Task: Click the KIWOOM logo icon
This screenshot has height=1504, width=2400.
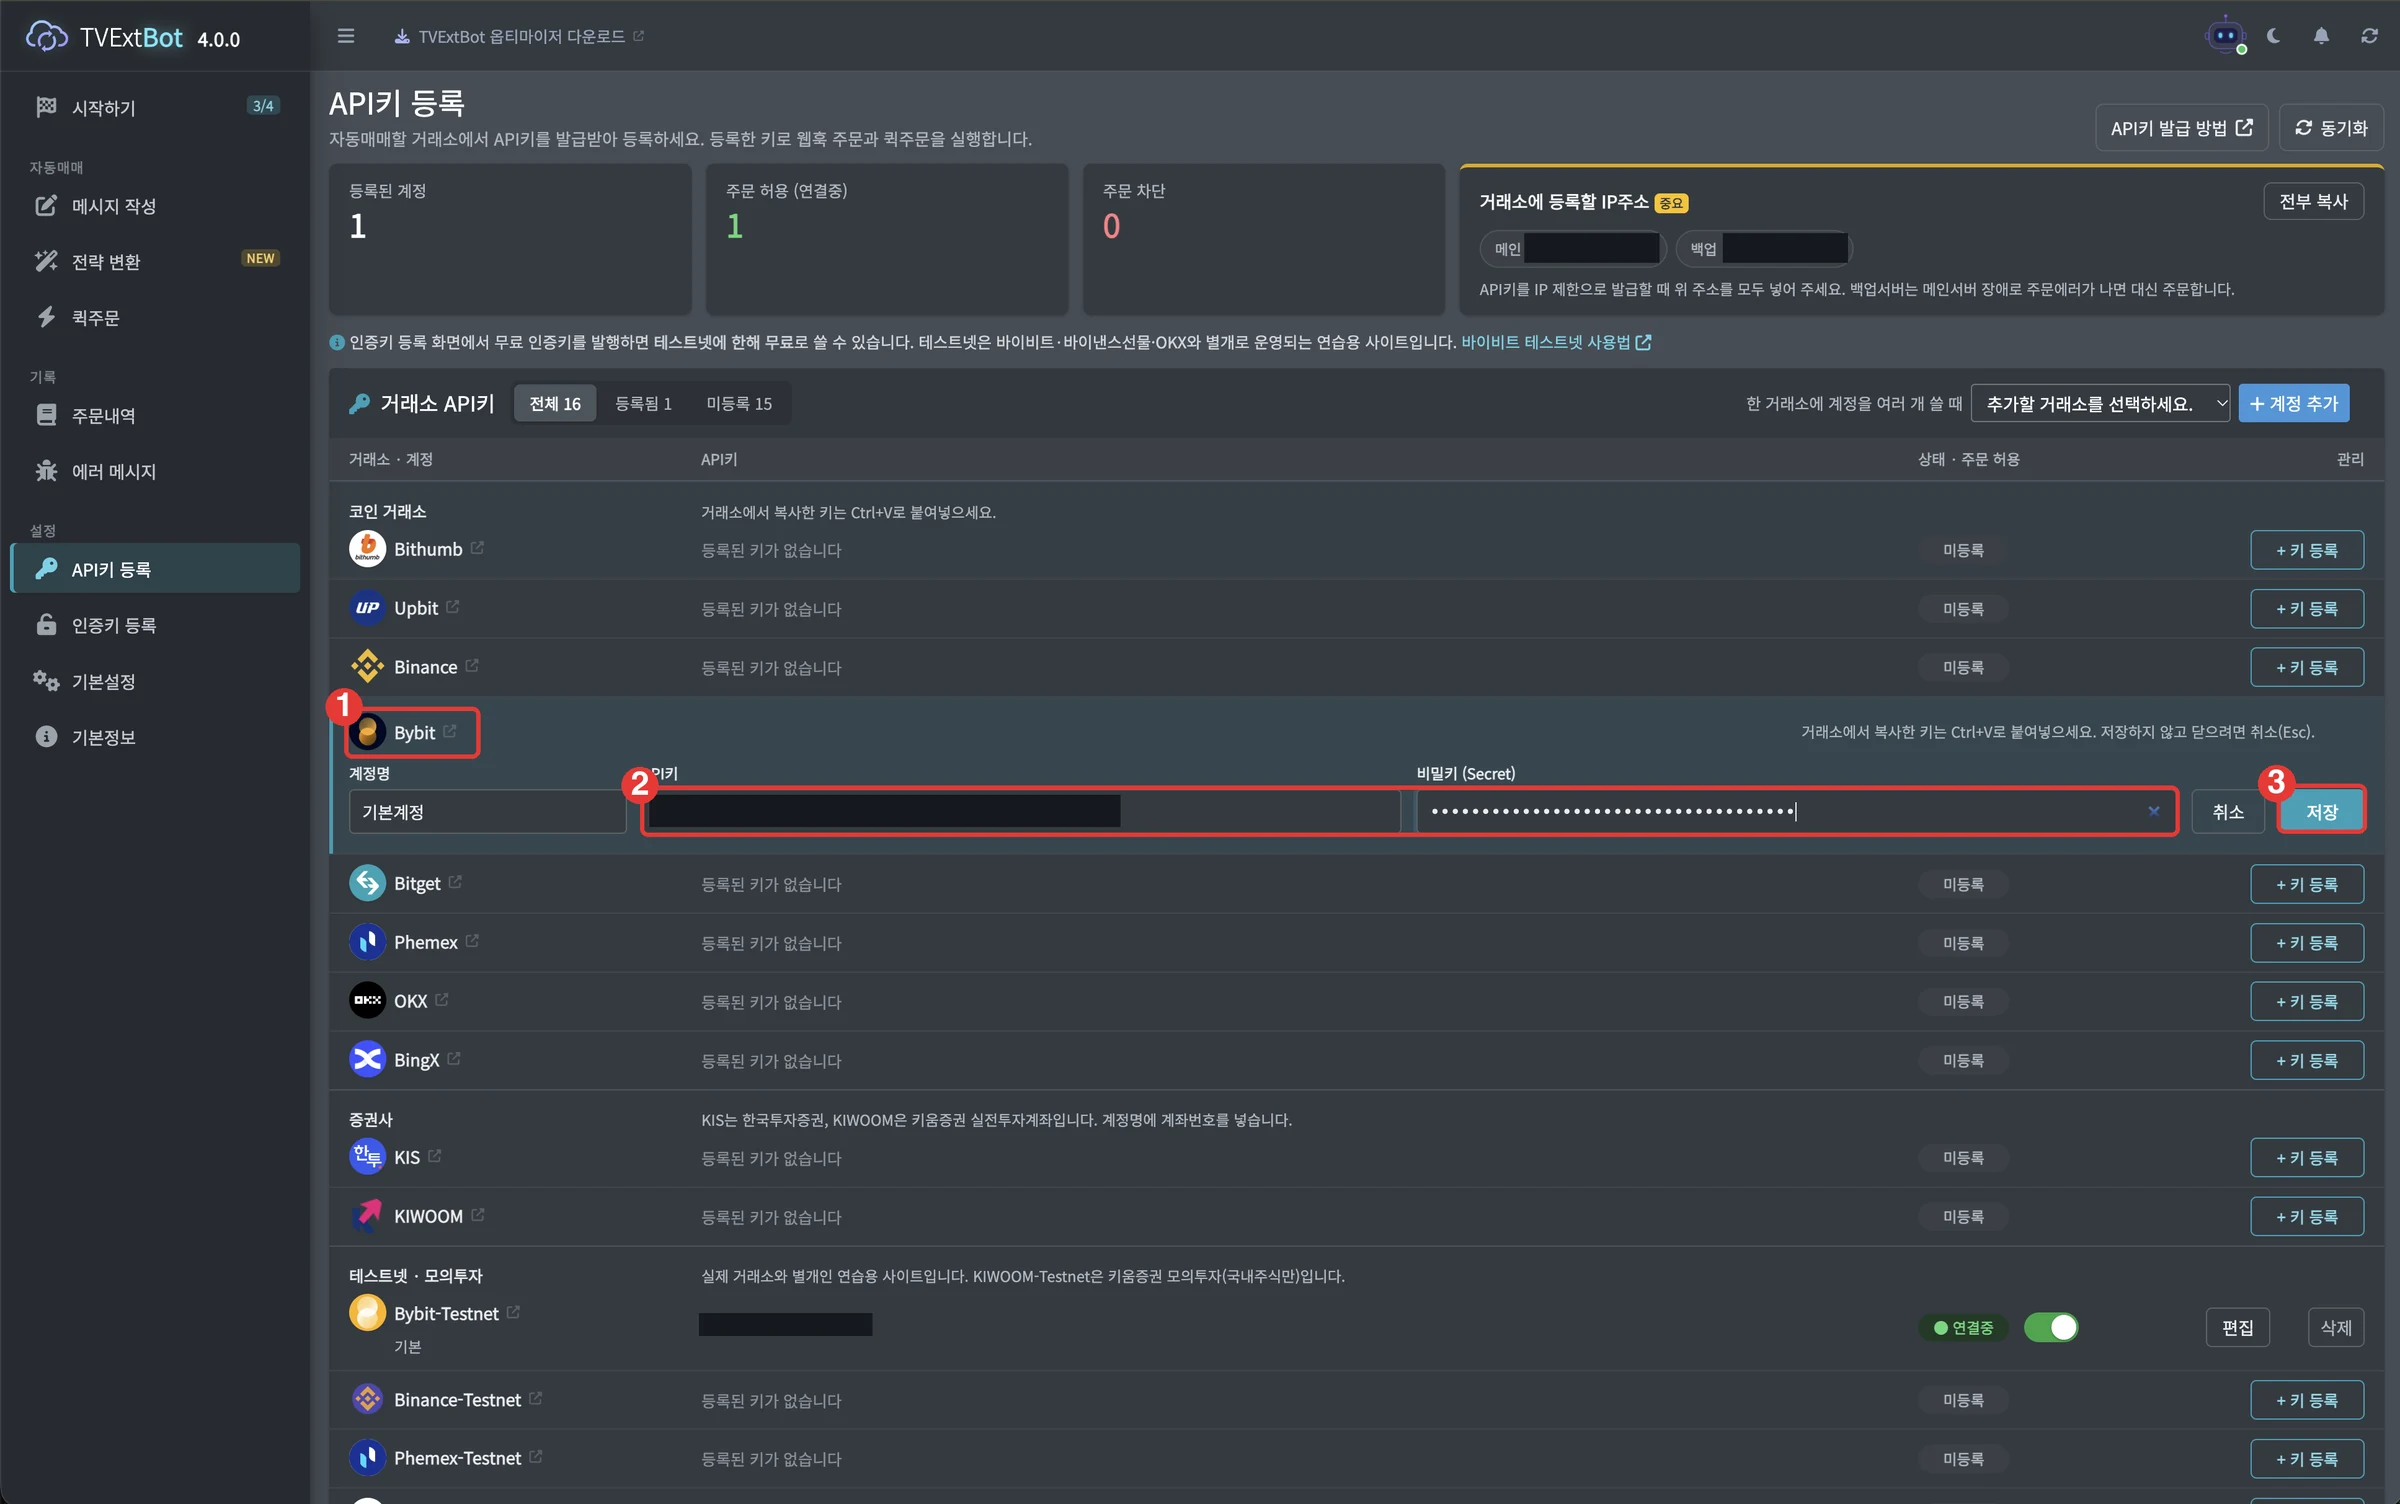Action: (x=367, y=1216)
